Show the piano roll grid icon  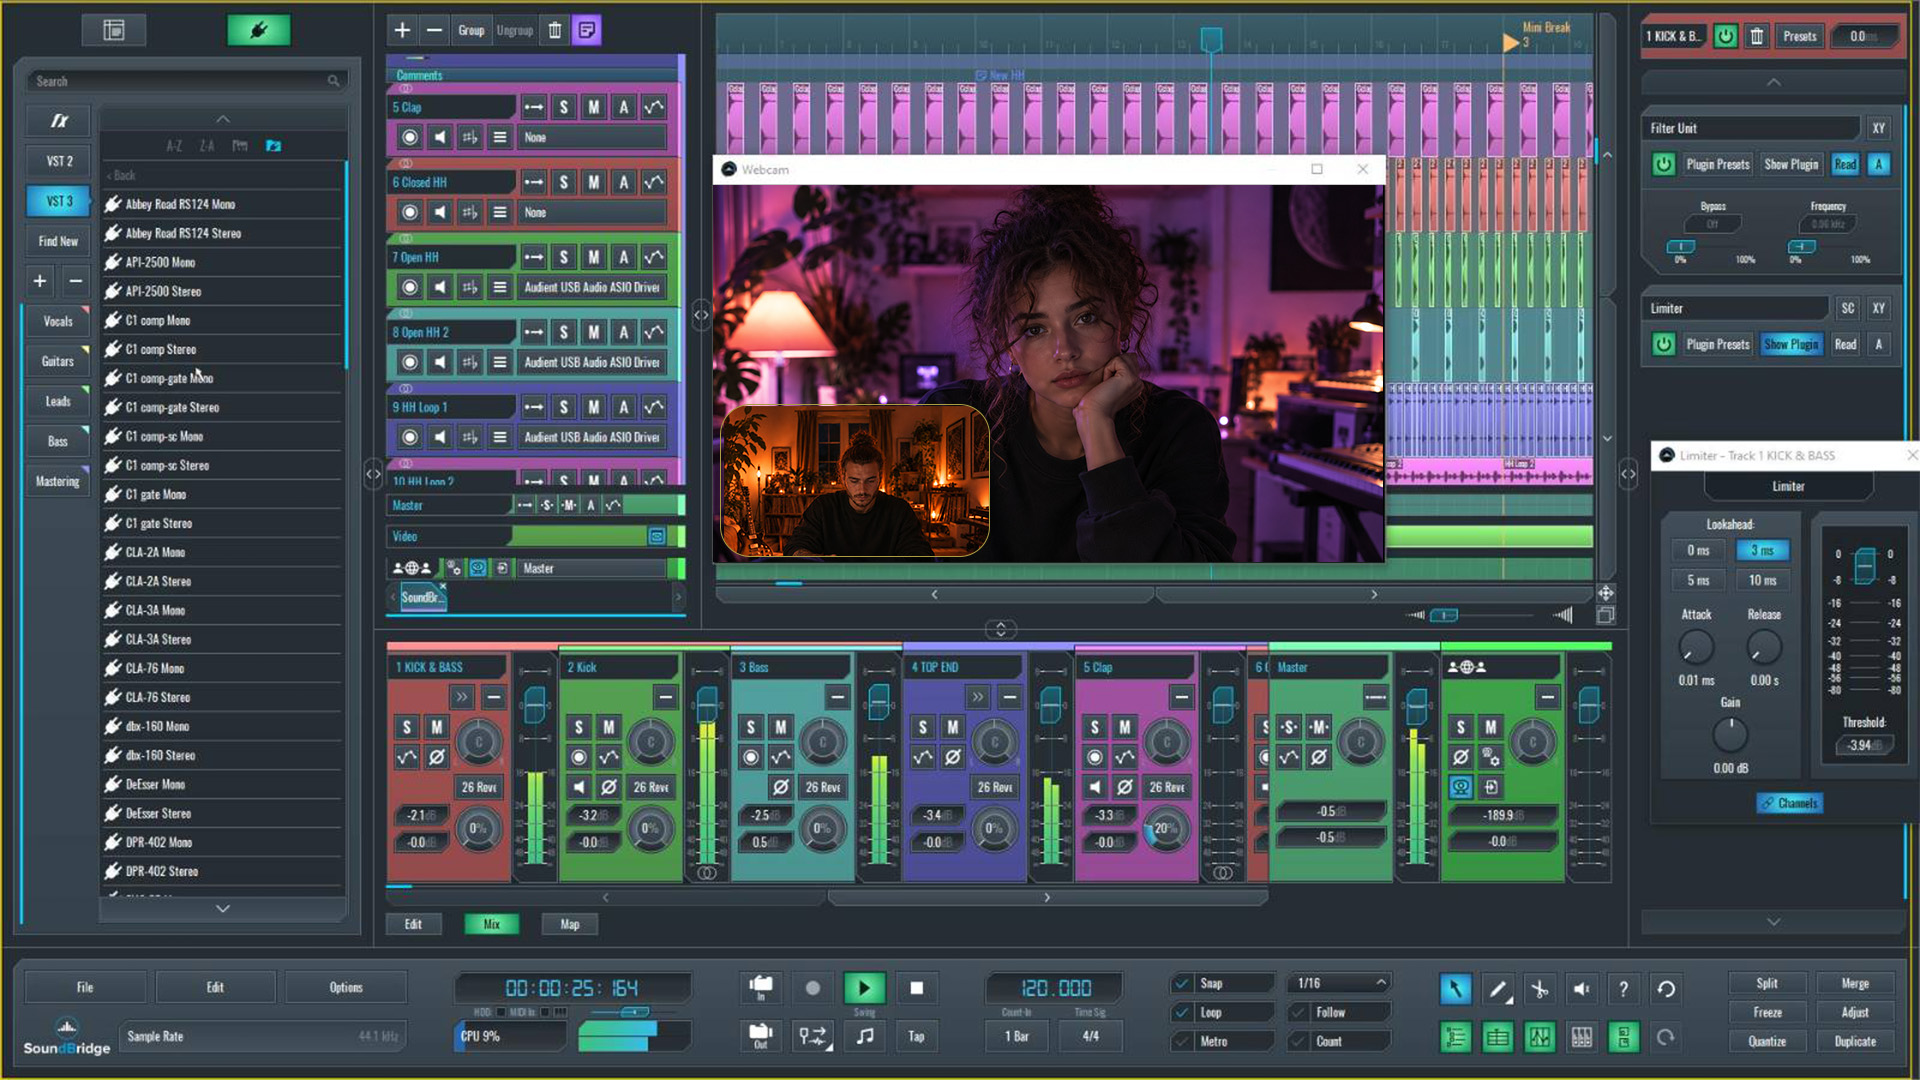point(1581,1037)
